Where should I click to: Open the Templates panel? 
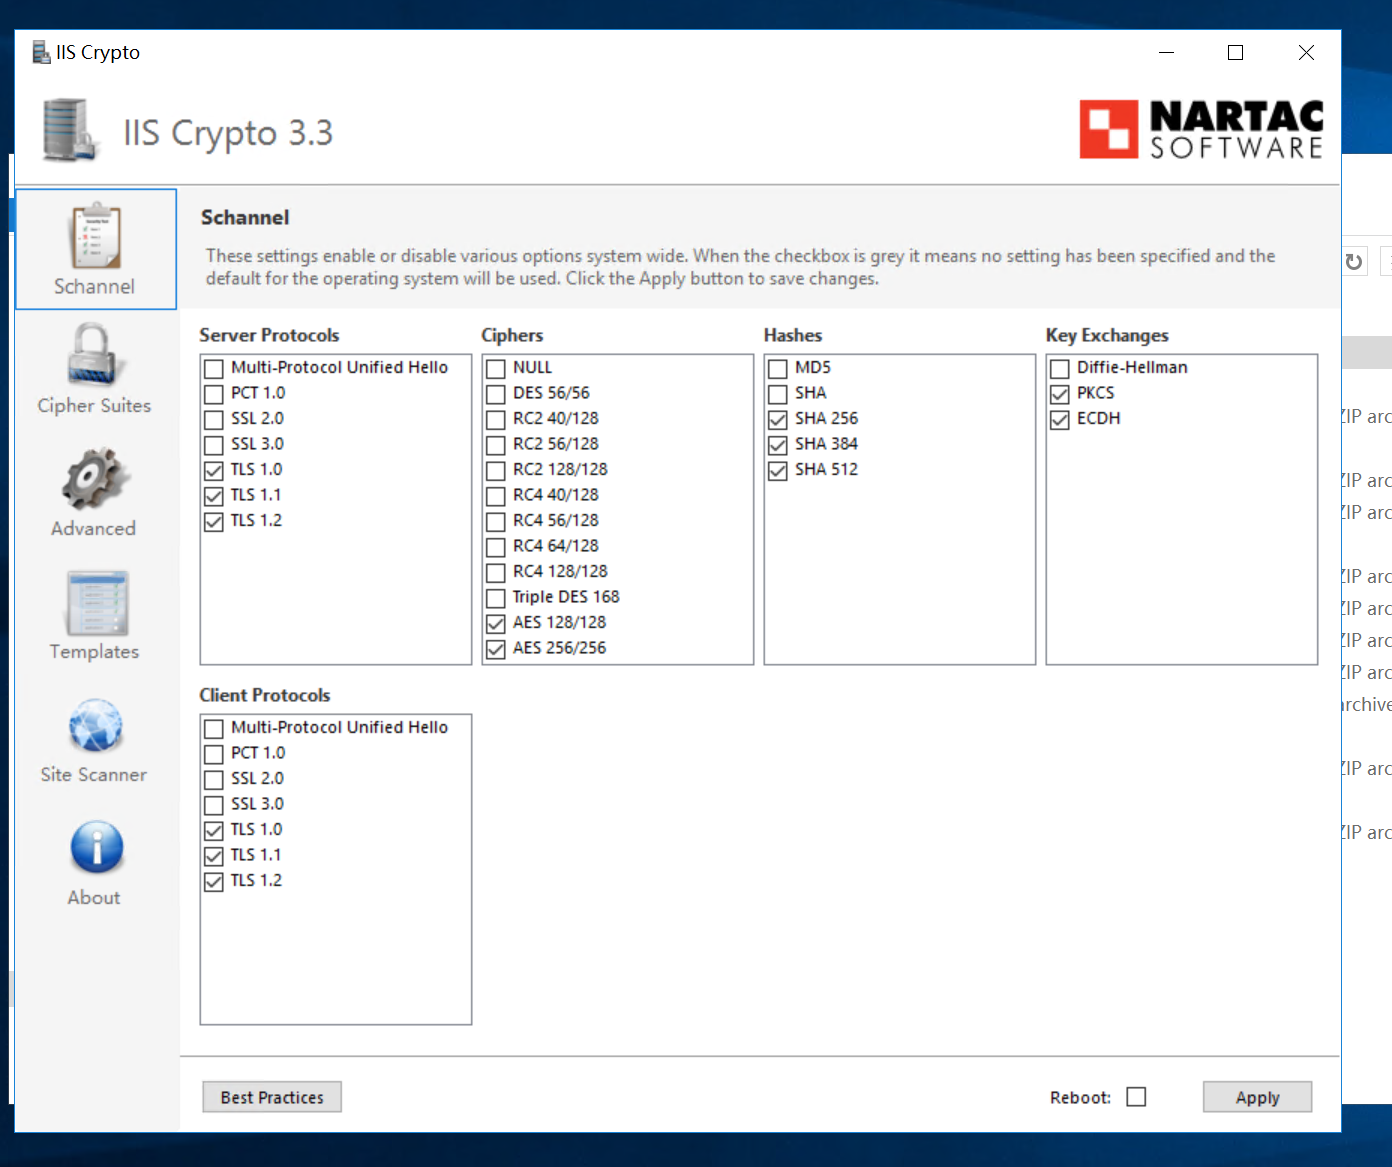(94, 614)
